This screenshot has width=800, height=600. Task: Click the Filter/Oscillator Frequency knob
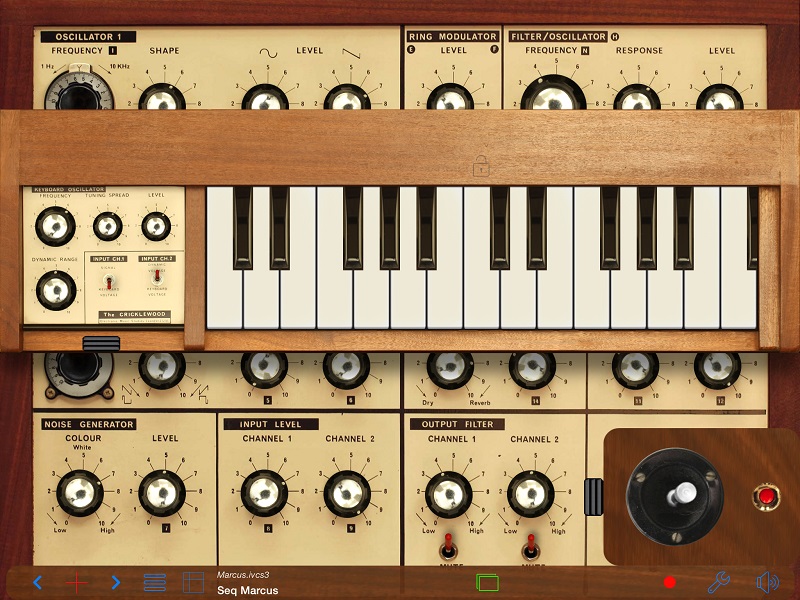(x=553, y=93)
